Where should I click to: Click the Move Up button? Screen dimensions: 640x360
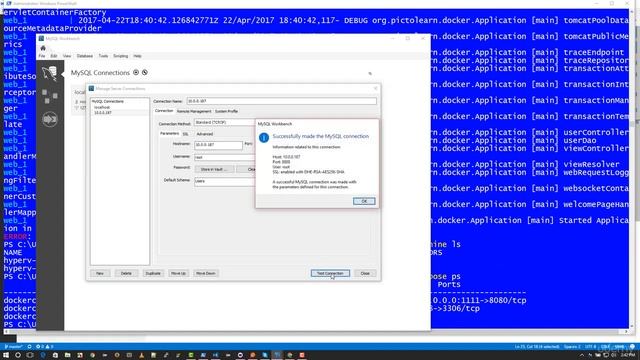point(178,273)
